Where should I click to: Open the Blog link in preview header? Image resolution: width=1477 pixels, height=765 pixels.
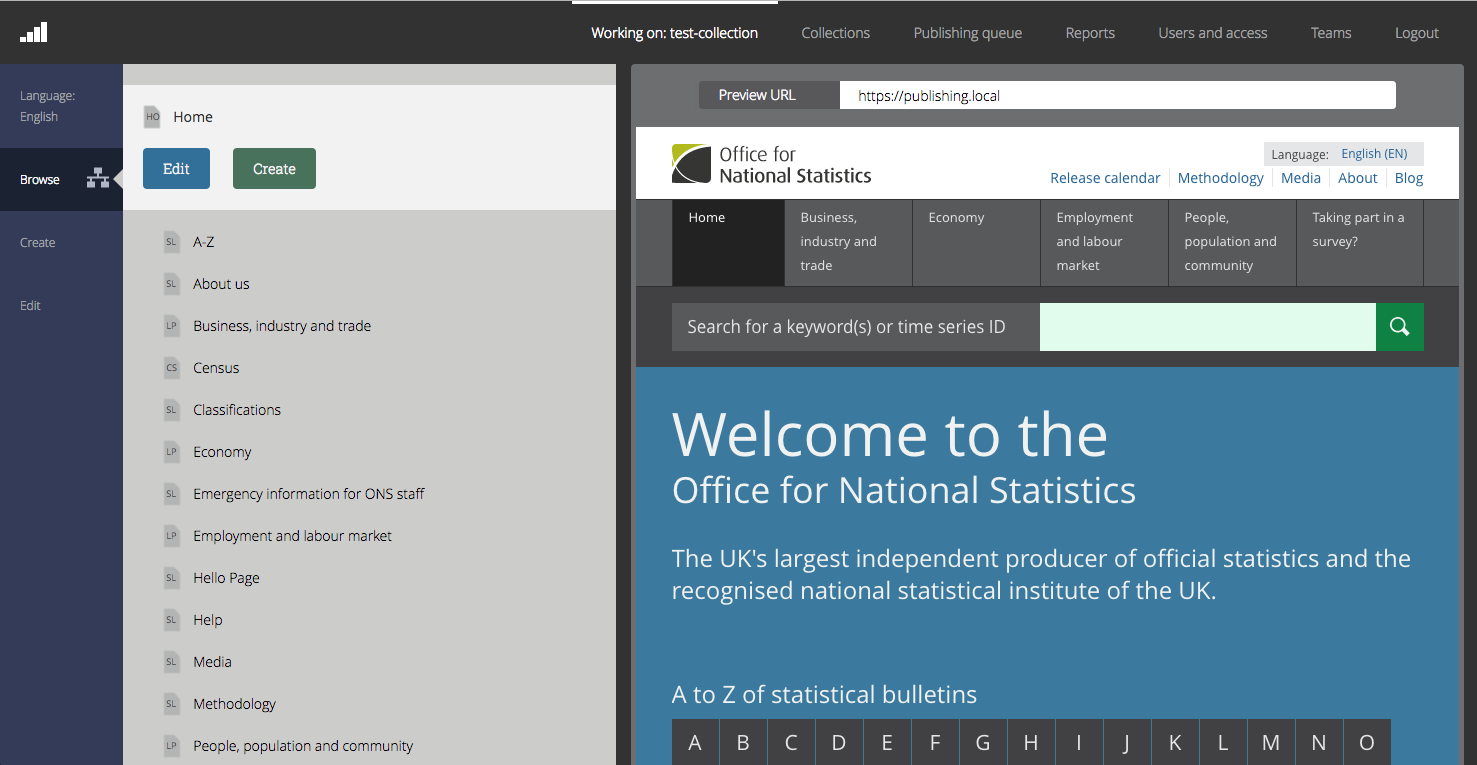pyautogui.click(x=1409, y=178)
